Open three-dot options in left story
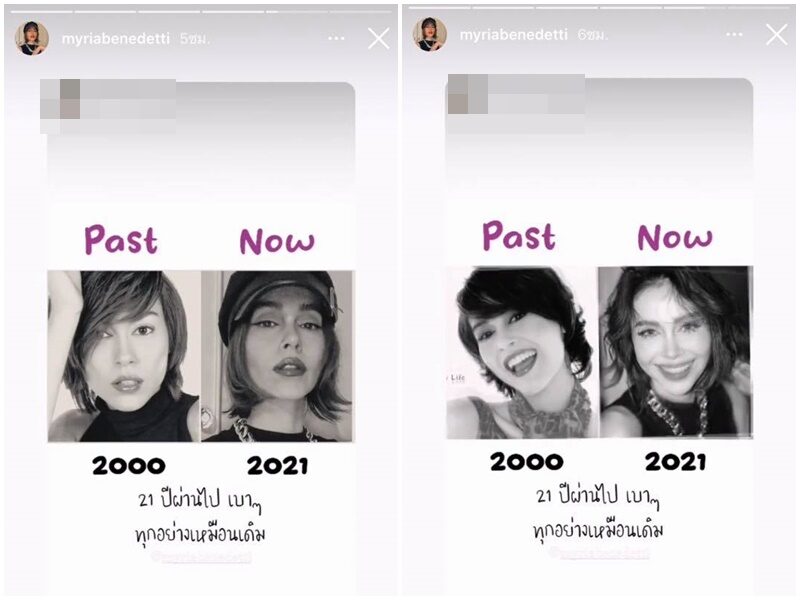The image size is (800, 600). [336, 38]
